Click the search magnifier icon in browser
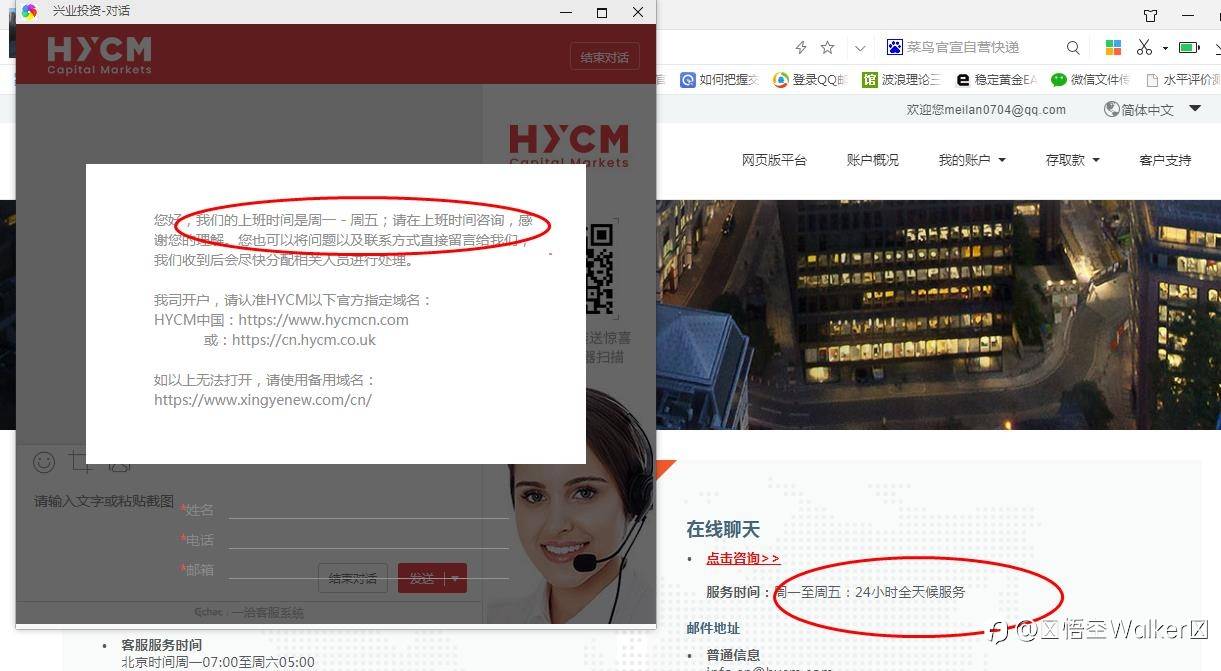This screenshot has width=1221, height=671. 1073,47
